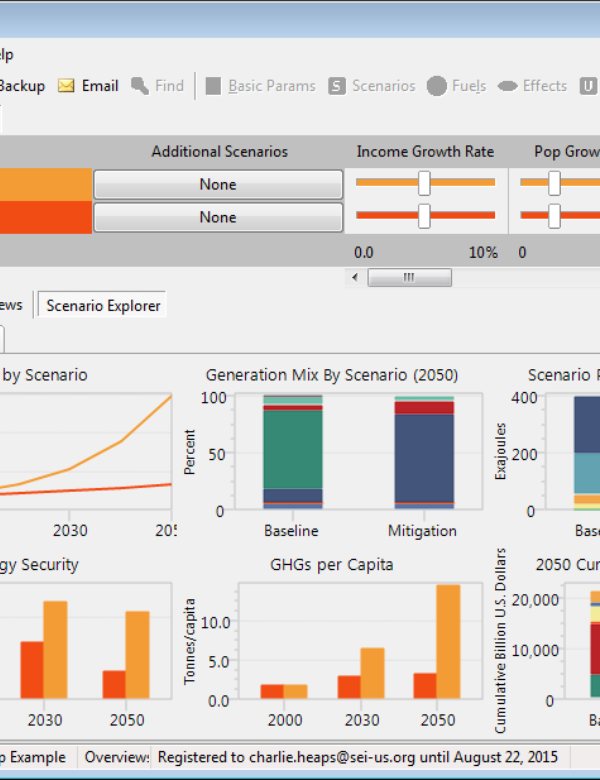Open the bottom Additional Scenarios None selector
The width and height of the screenshot is (600, 780).
coord(218,217)
